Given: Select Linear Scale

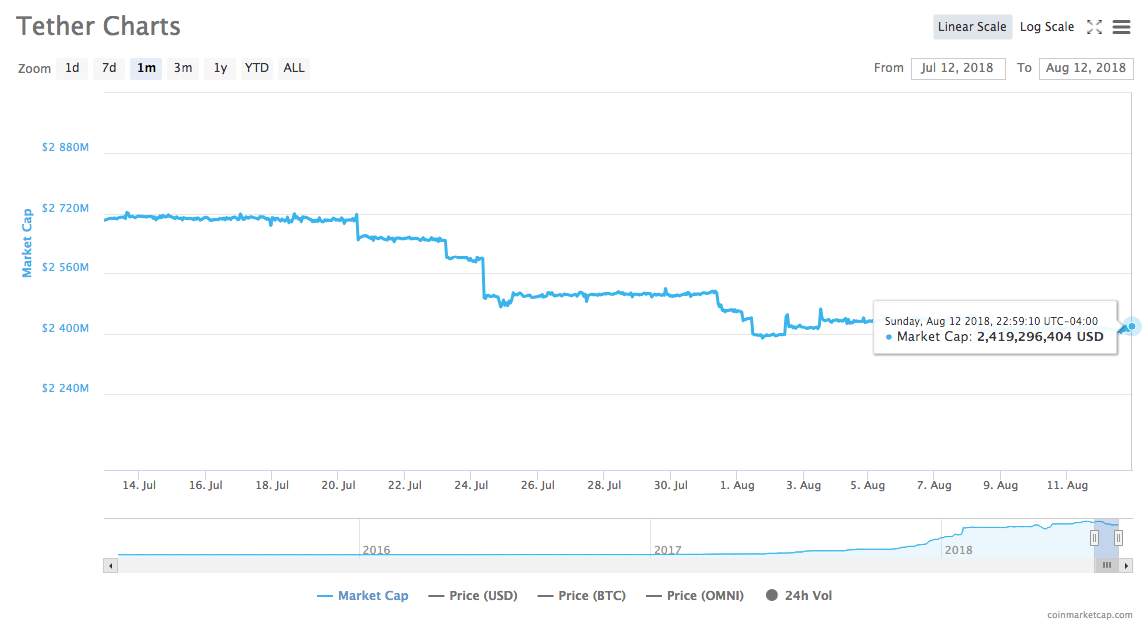Looking at the screenshot, I should click(x=972, y=27).
